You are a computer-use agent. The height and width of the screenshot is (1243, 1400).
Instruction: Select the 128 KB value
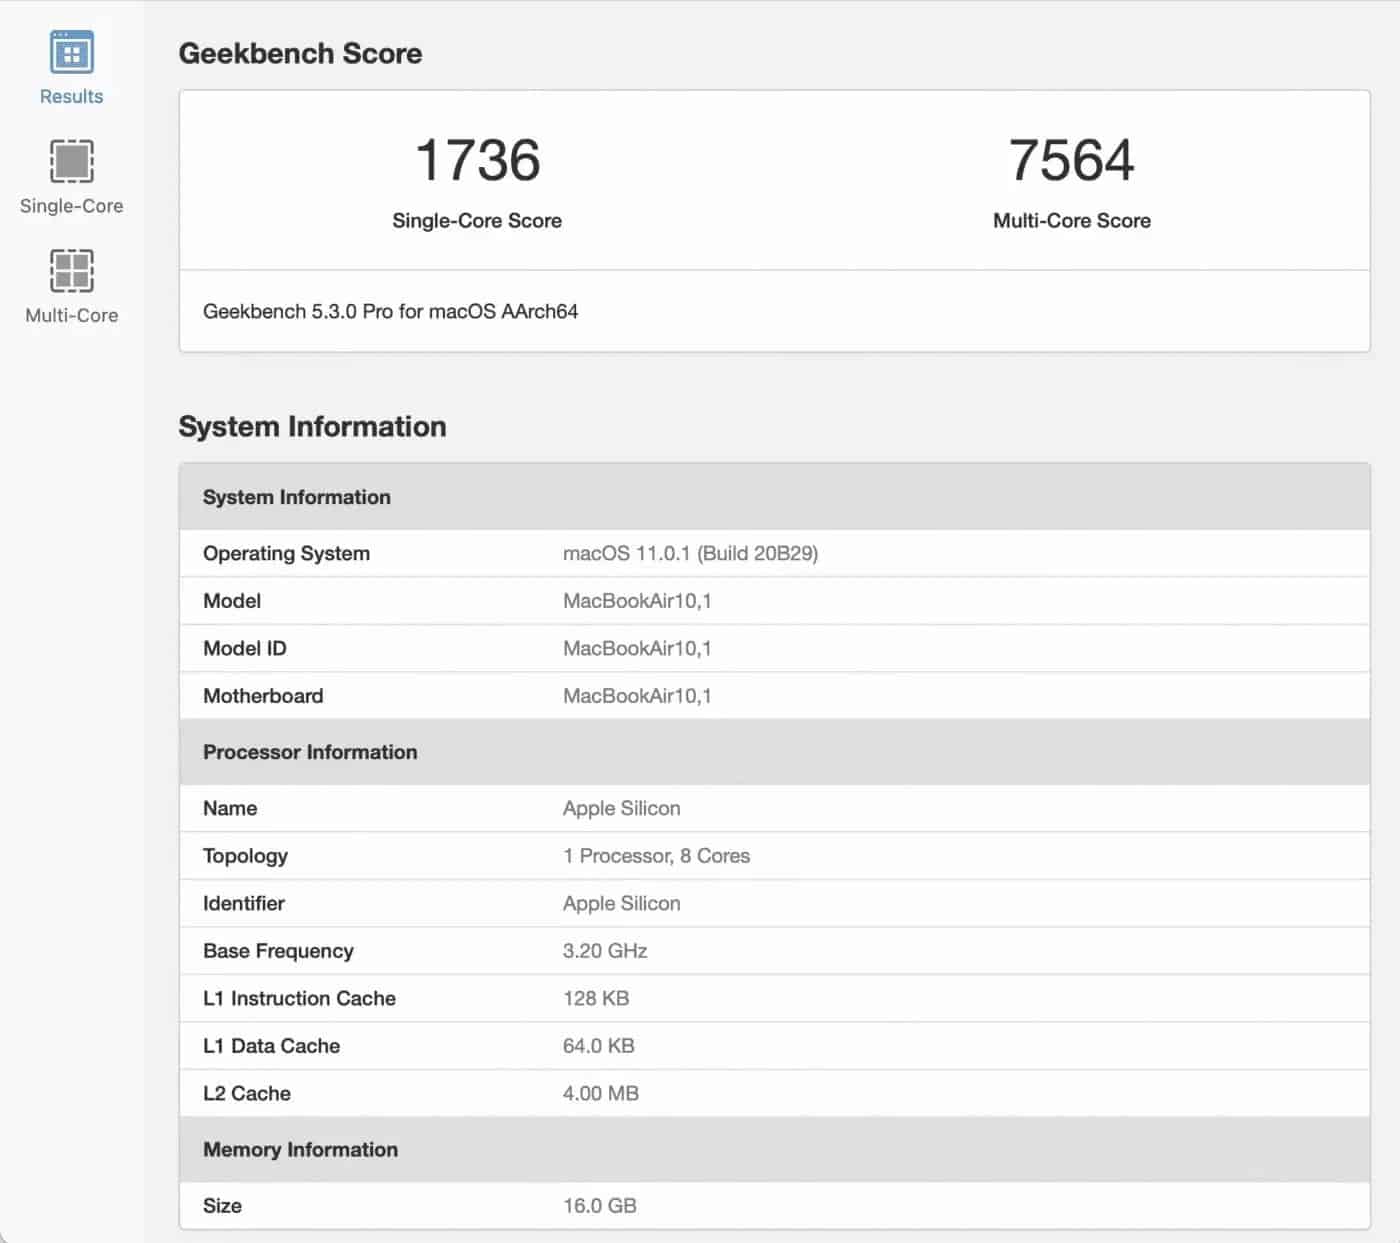[596, 998]
